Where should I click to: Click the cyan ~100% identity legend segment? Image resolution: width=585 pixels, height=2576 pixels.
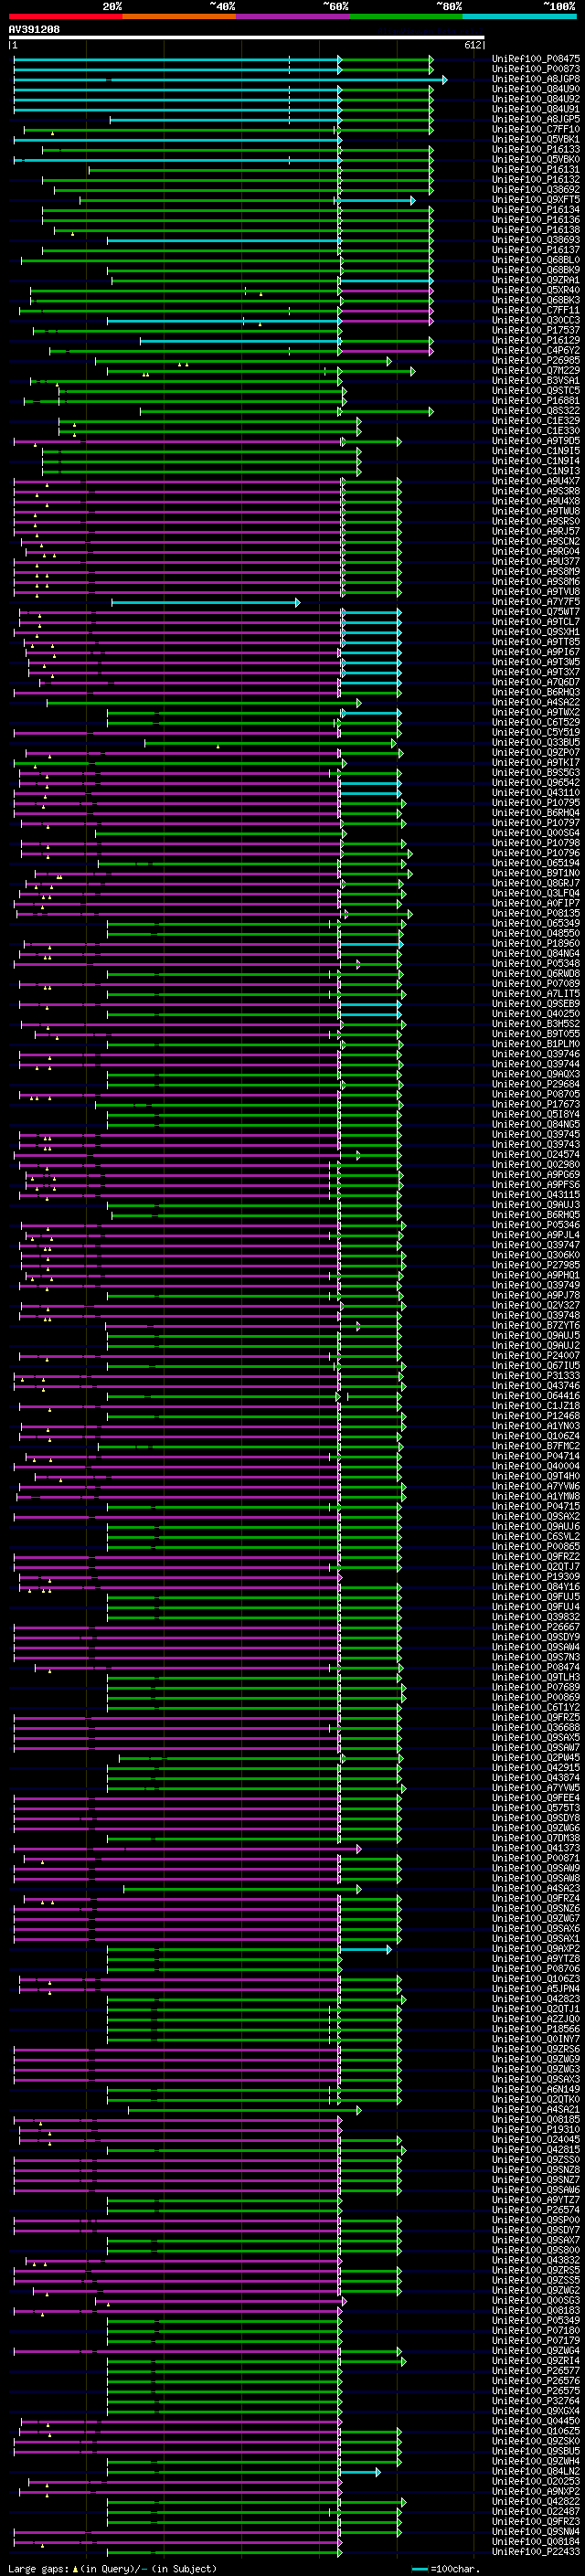(520, 16)
